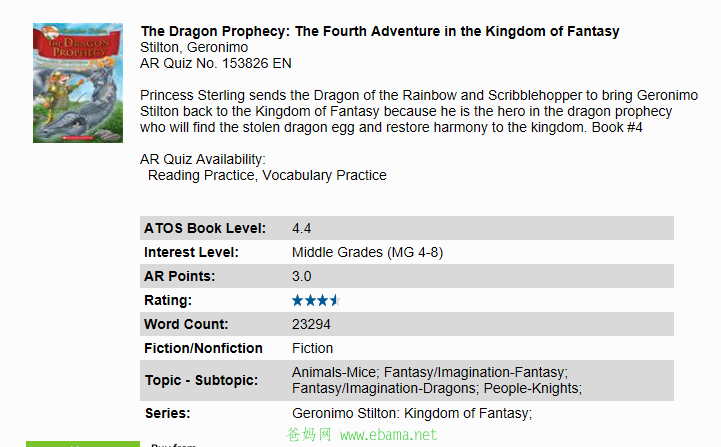Select Geronimo Stilton: Kingdom of Fantasy series
The height and width of the screenshot is (447, 721).
pos(412,413)
